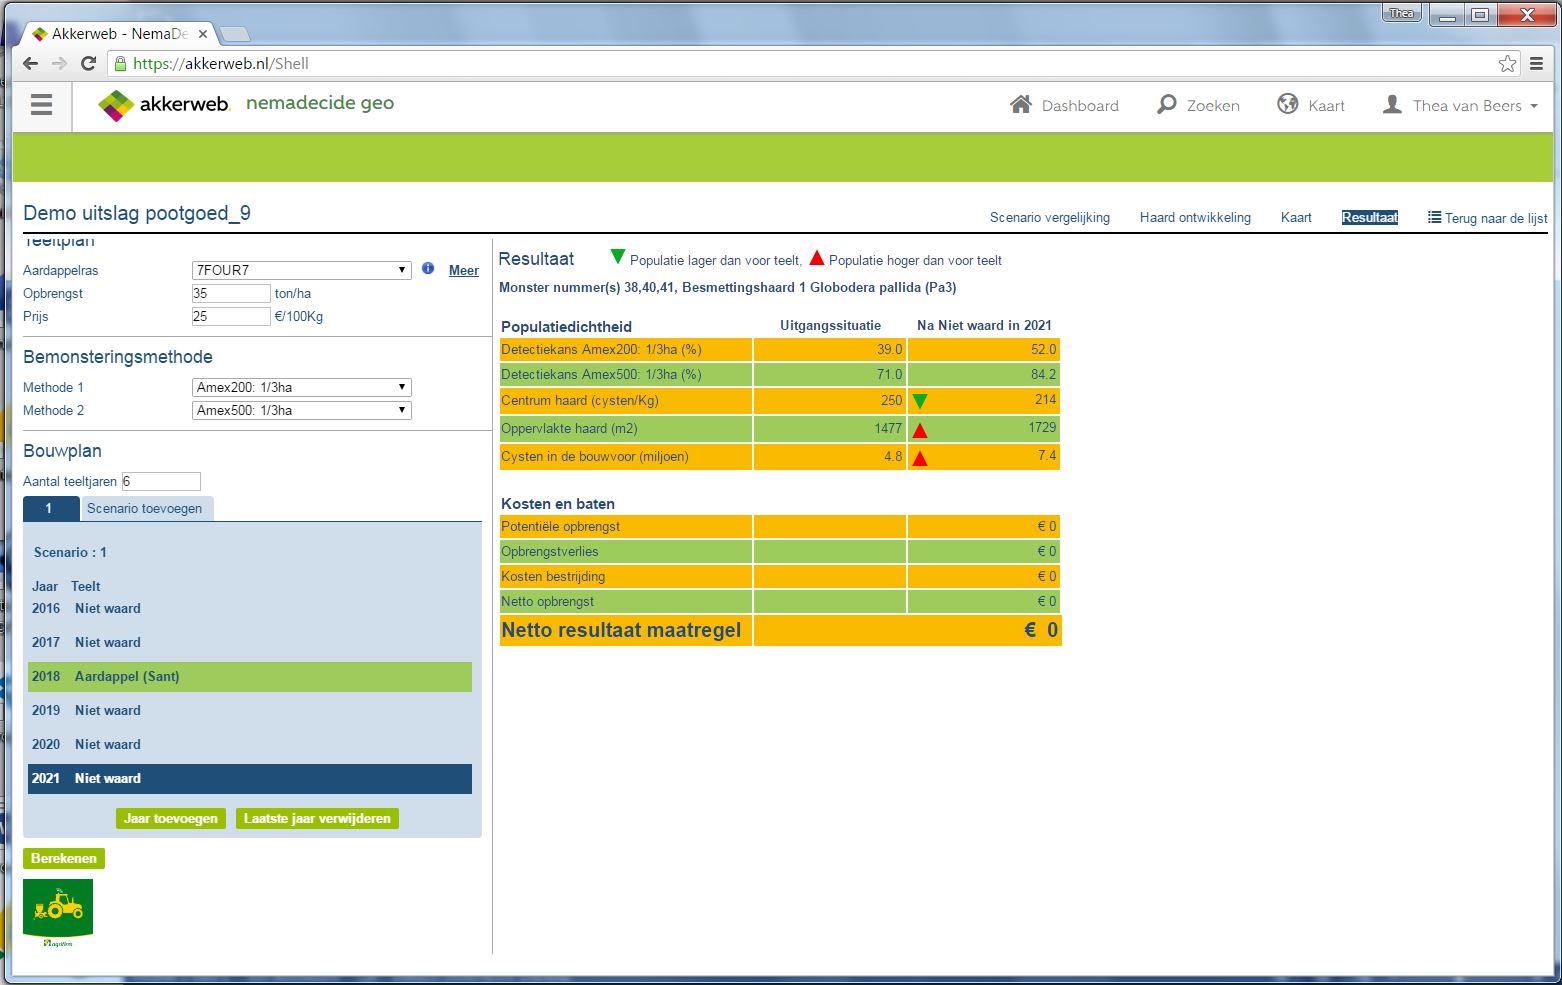The width and height of the screenshot is (1562, 985).
Task: Open the Chrome menu icon
Action: tap(1537, 63)
